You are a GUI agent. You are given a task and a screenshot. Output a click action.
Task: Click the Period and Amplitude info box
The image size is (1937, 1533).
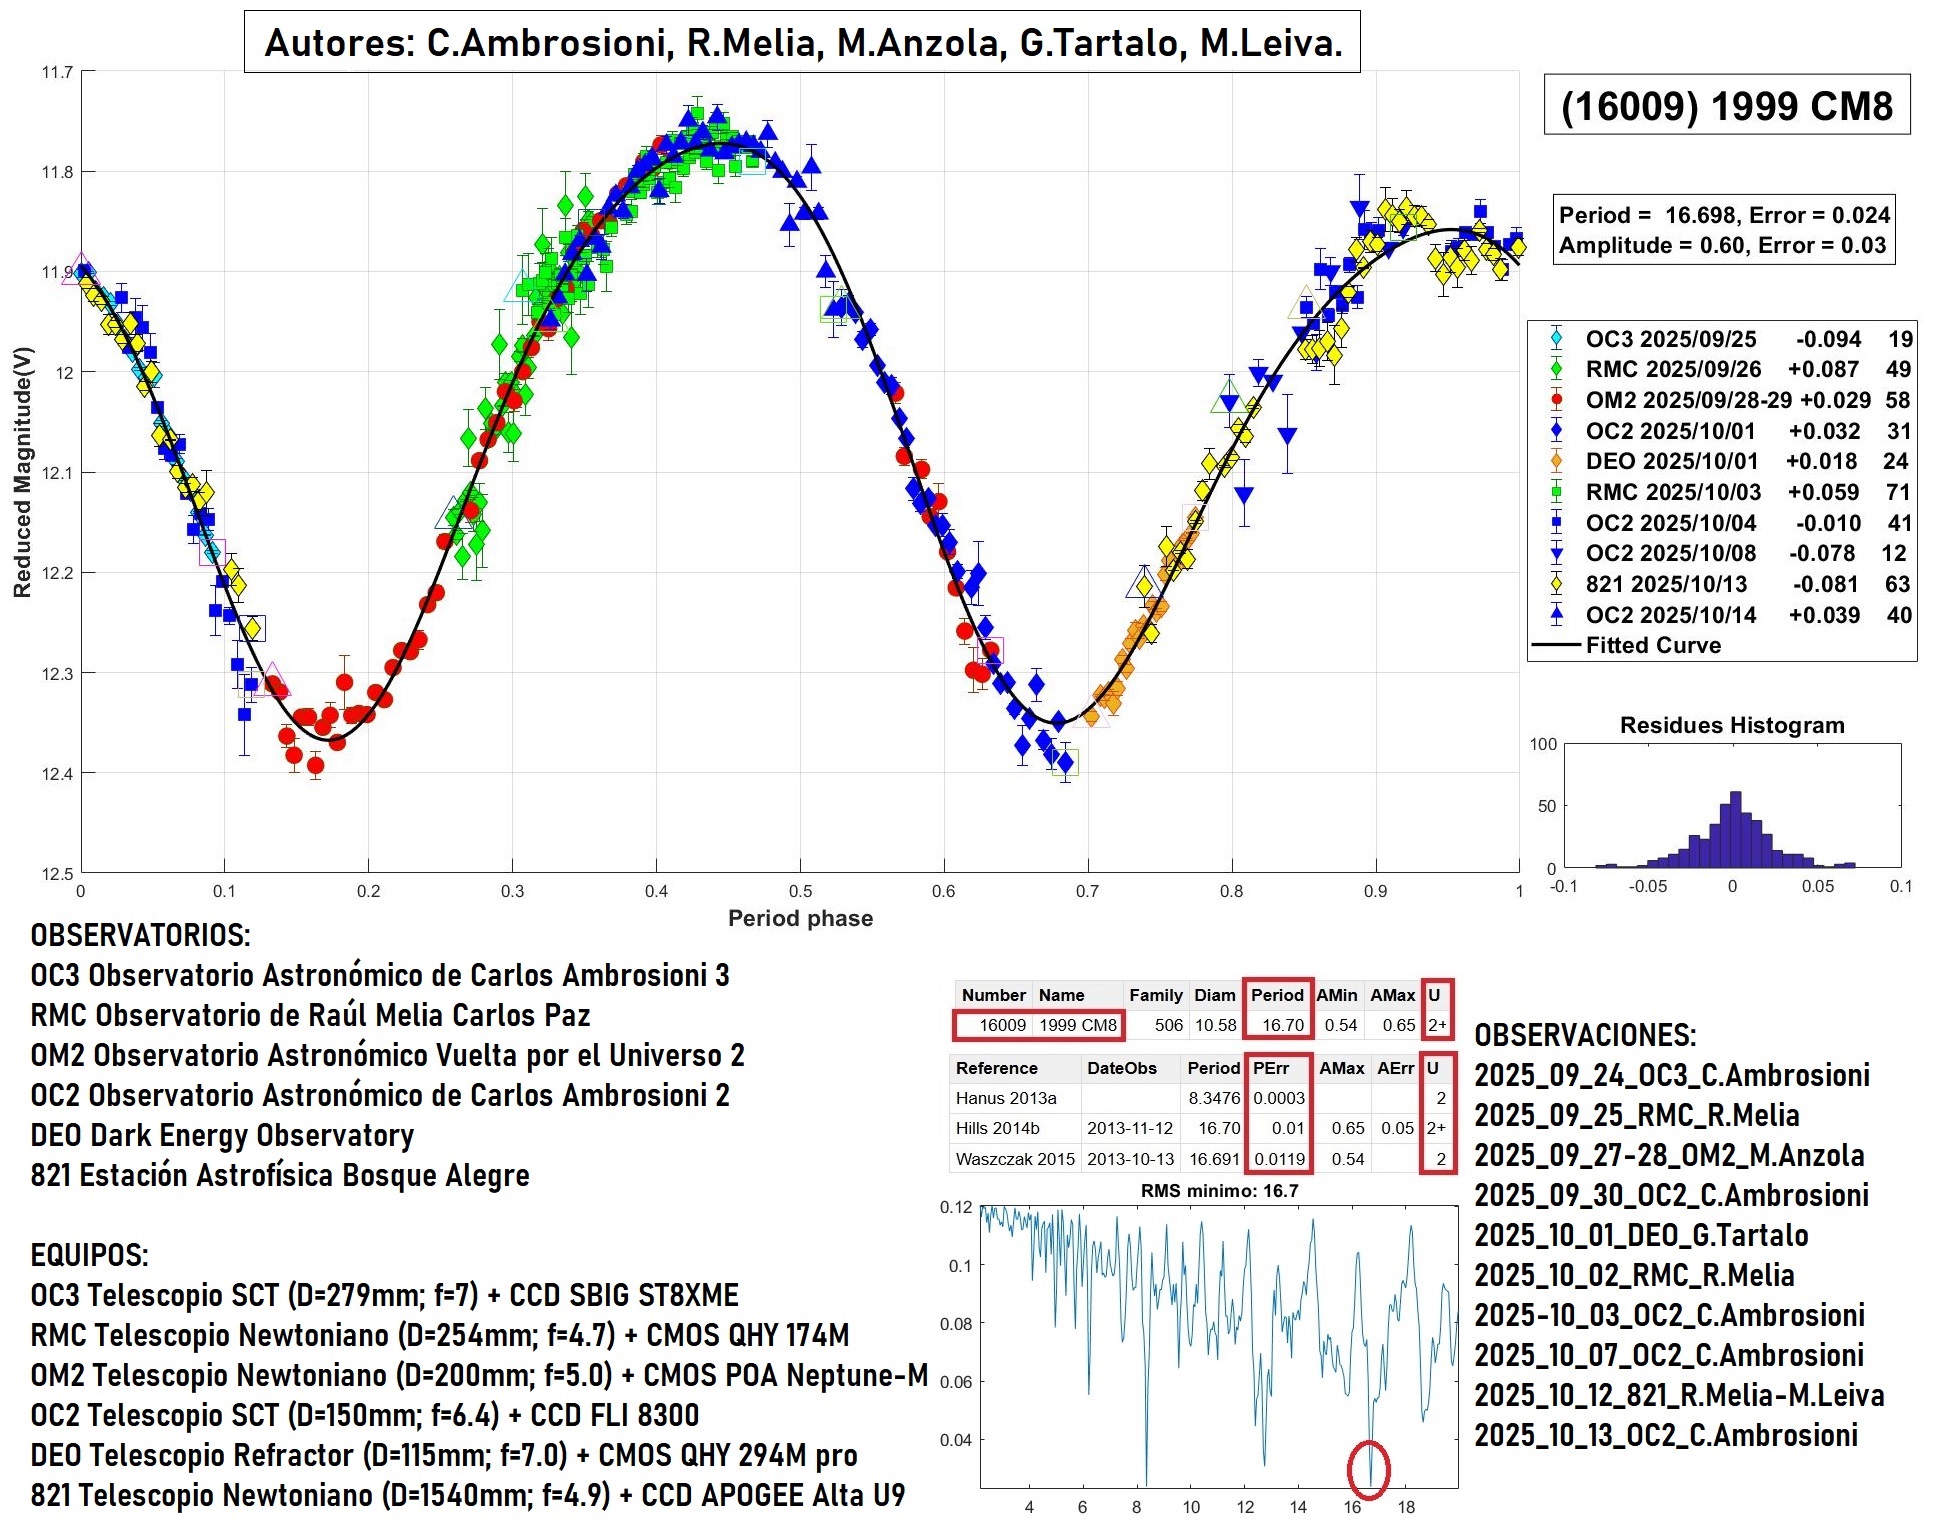click(1723, 230)
